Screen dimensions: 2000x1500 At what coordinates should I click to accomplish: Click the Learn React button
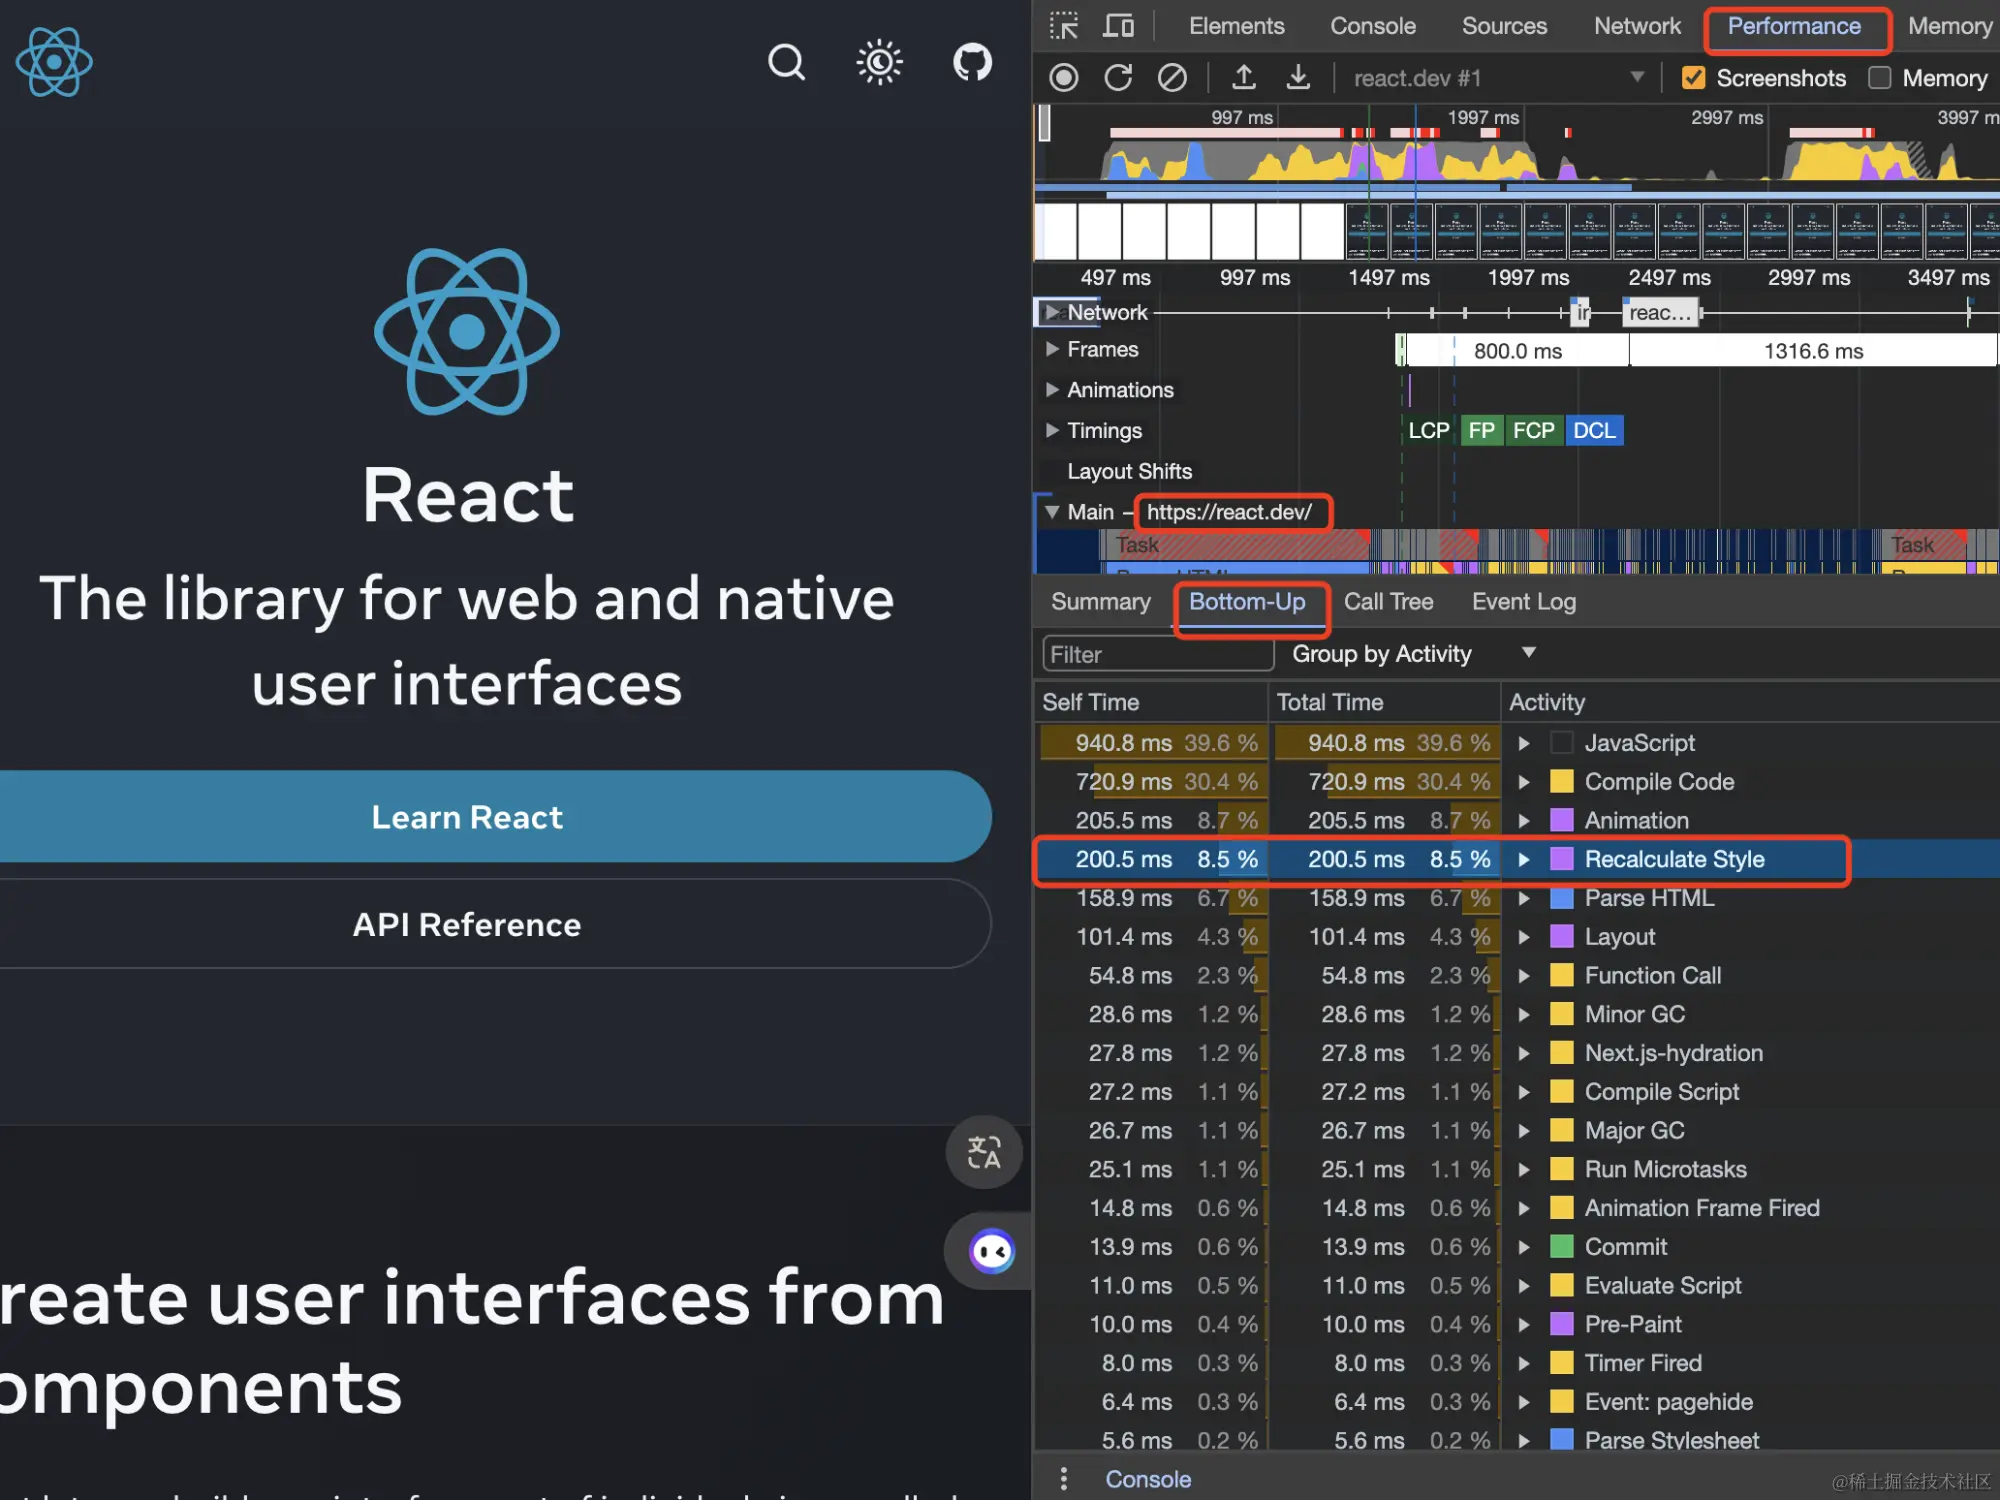pyautogui.click(x=467, y=817)
